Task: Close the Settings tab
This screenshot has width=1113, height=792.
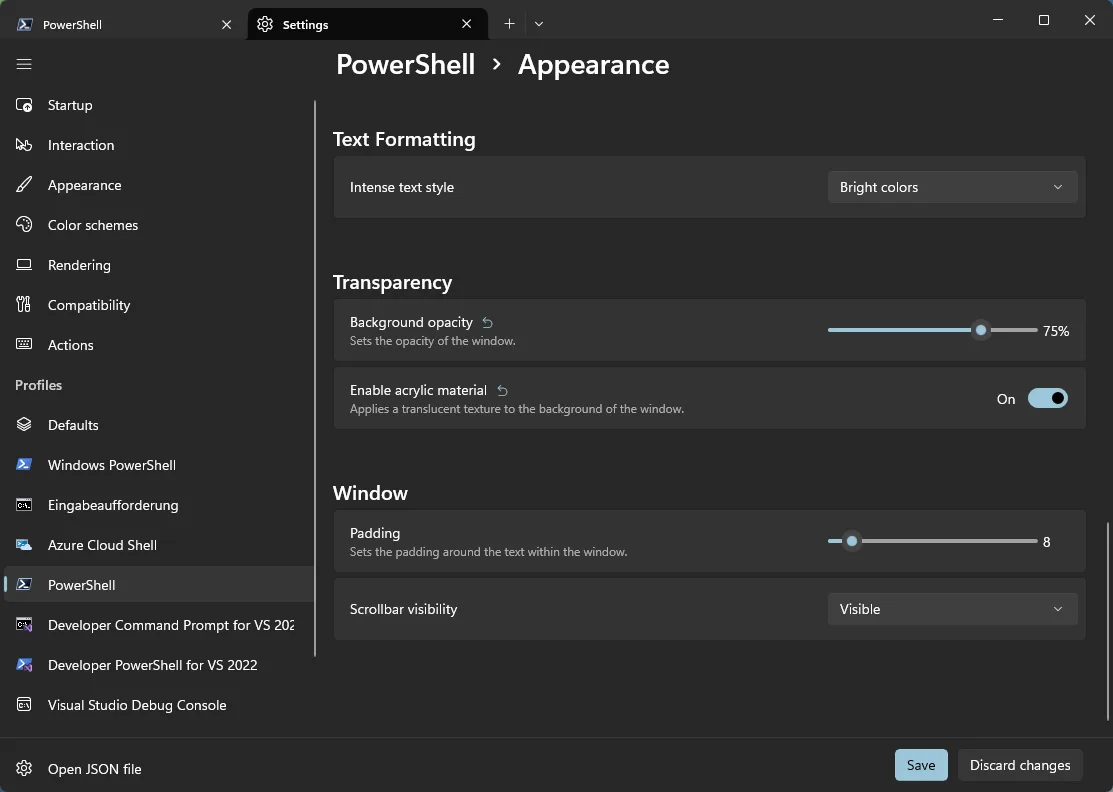Action: click(x=467, y=24)
